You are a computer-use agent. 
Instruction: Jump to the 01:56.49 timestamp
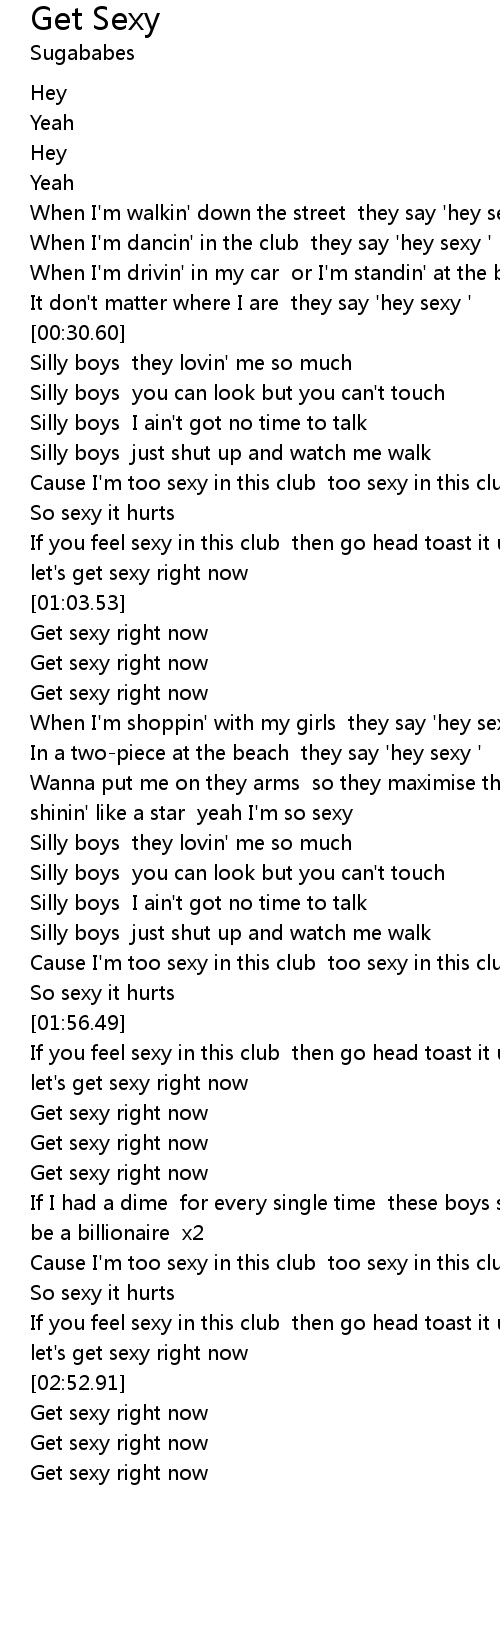(78, 1023)
